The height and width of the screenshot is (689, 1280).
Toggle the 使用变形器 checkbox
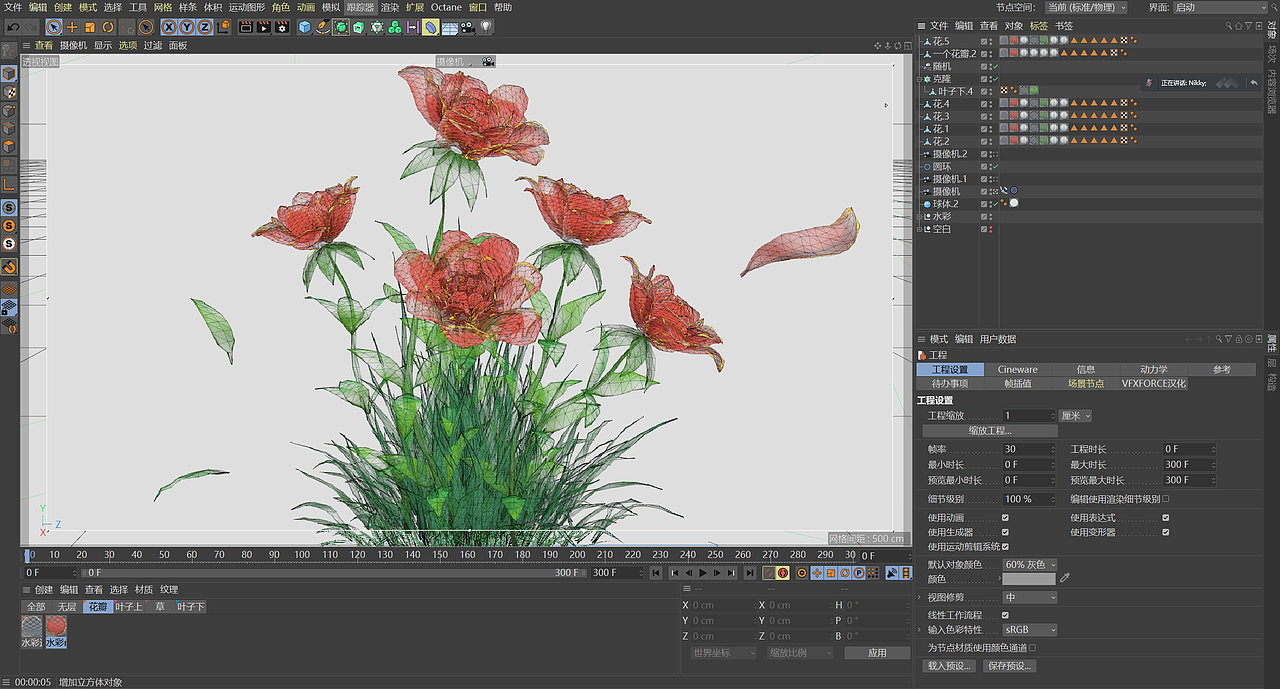pyautogui.click(x=1166, y=532)
